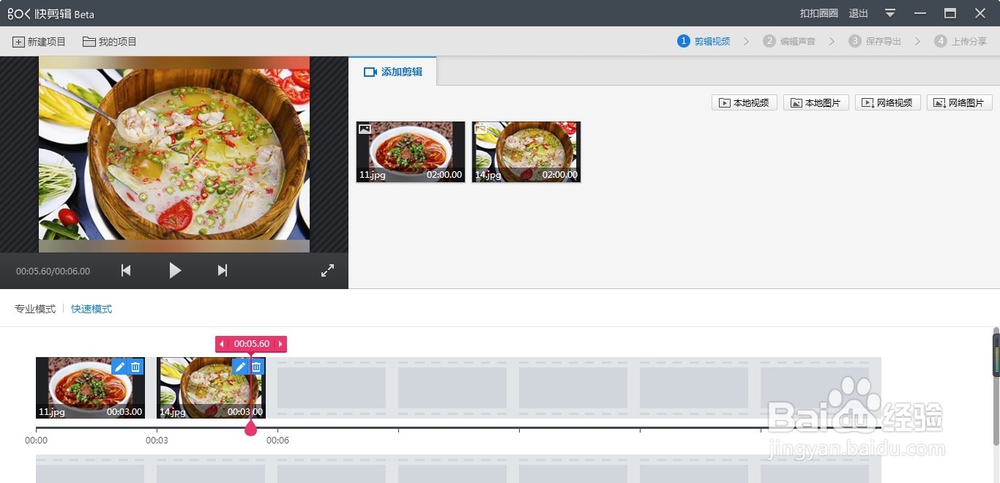This screenshot has width=1000, height=483.
Task: Add a 本地视频 local video
Action: (x=744, y=103)
